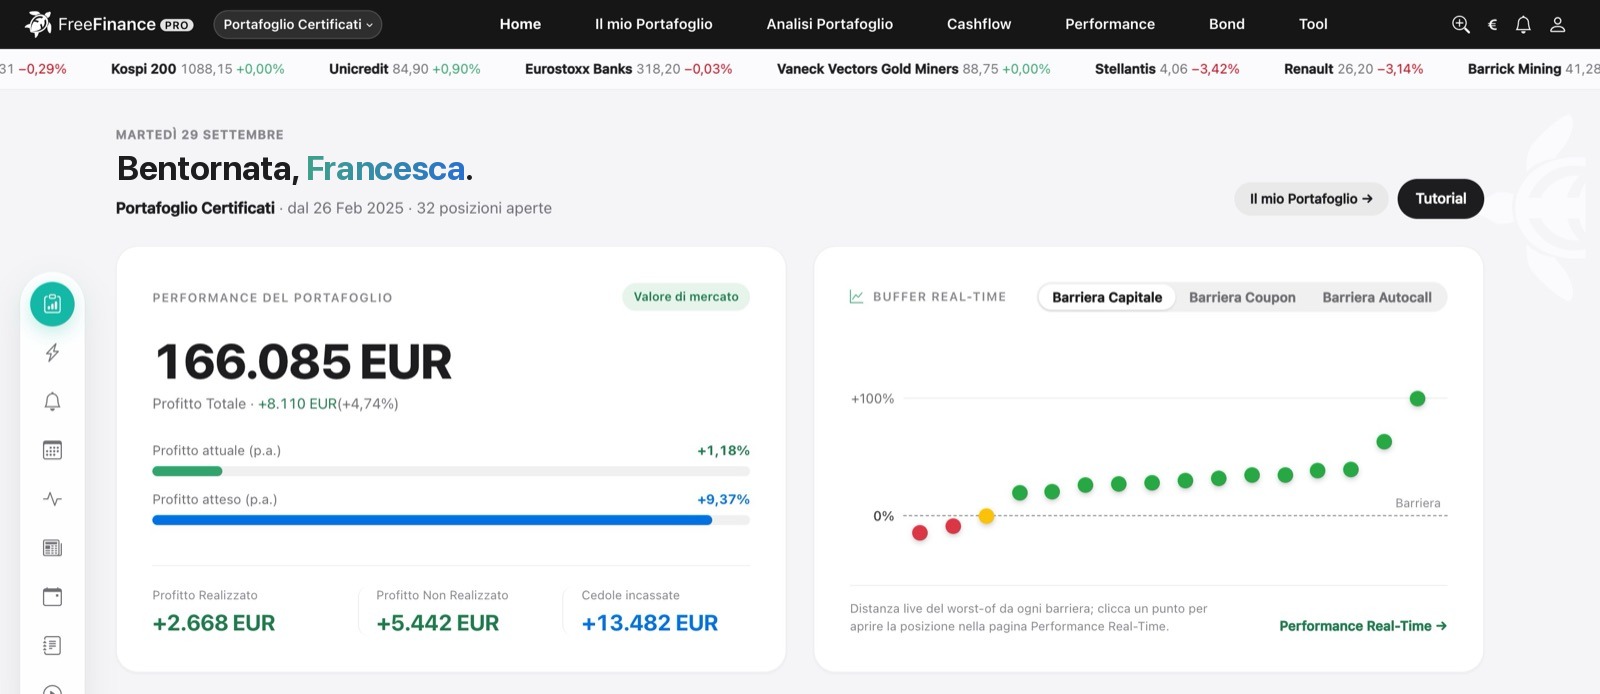Open notifications bell in the top bar
Image resolution: width=1600 pixels, height=694 pixels.
click(1523, 25)
